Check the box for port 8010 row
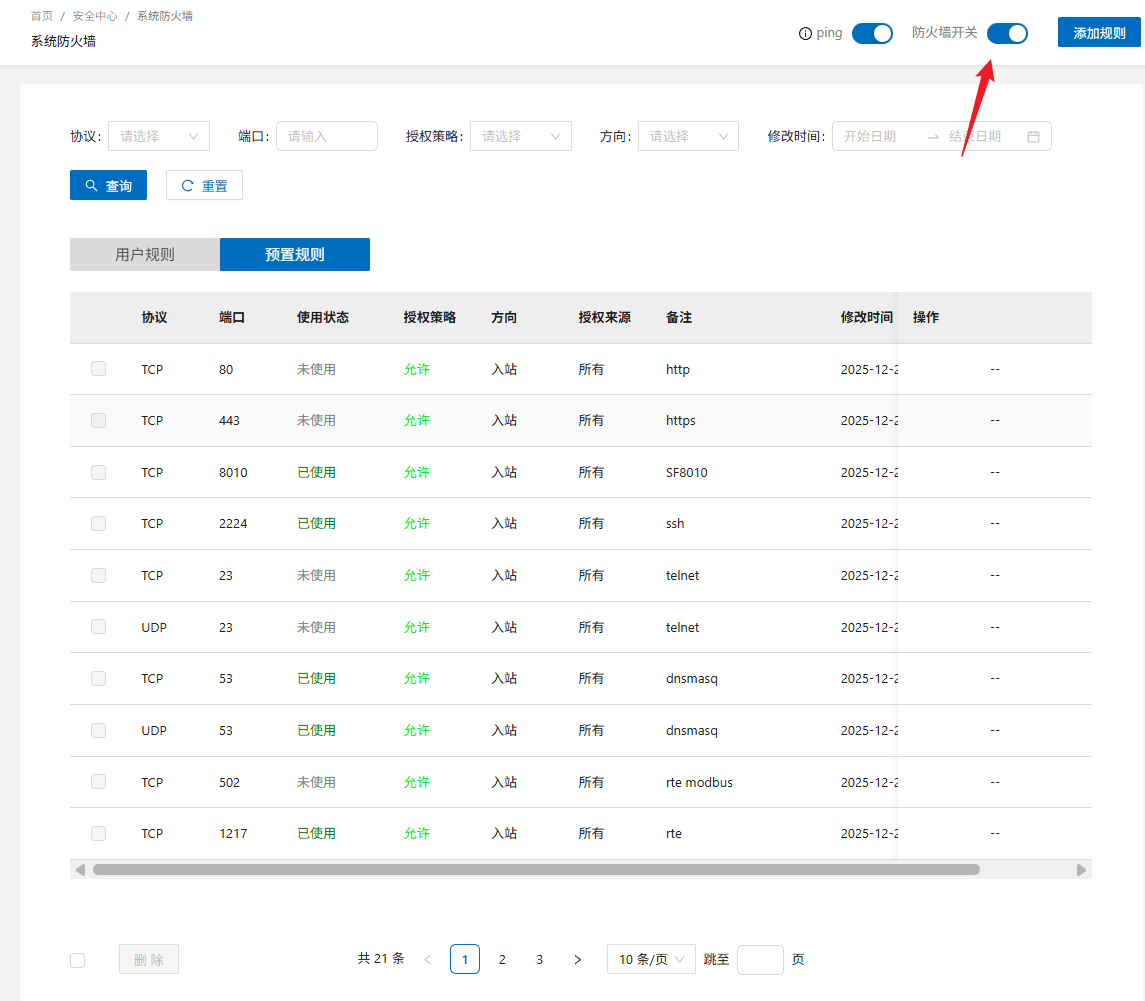Viewport: 1145px width, 1001px height. 98,472
